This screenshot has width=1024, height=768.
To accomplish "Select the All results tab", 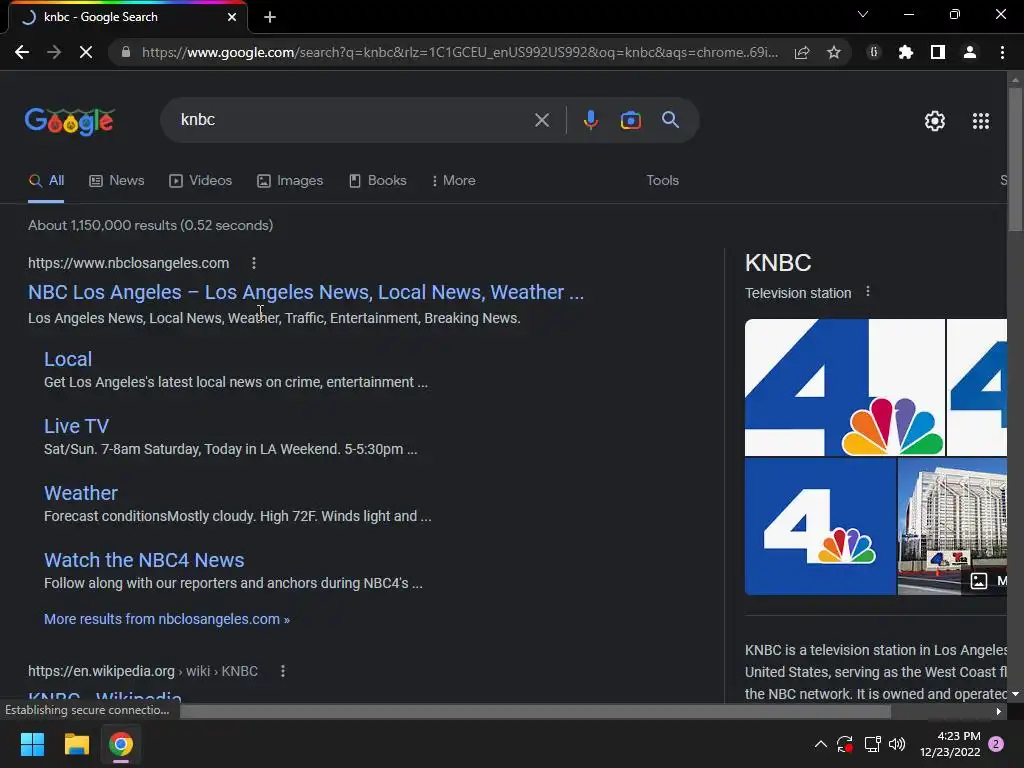I will (46, 181).
